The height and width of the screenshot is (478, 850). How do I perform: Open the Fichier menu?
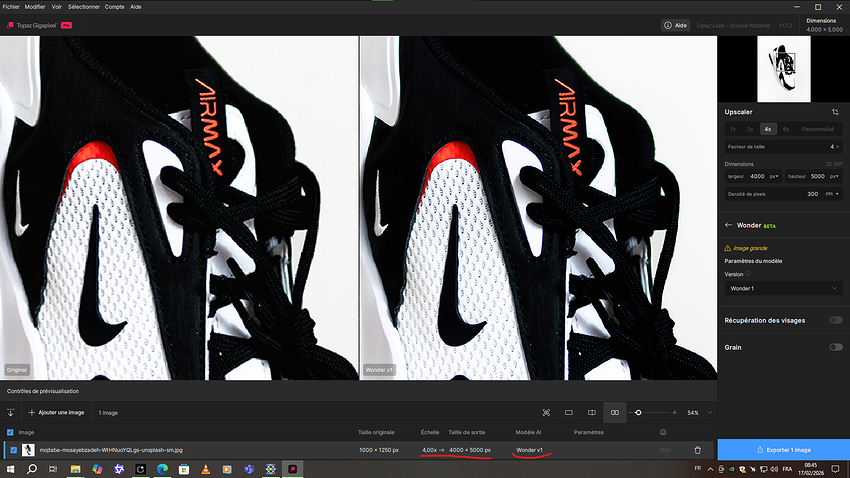[11, 7]
